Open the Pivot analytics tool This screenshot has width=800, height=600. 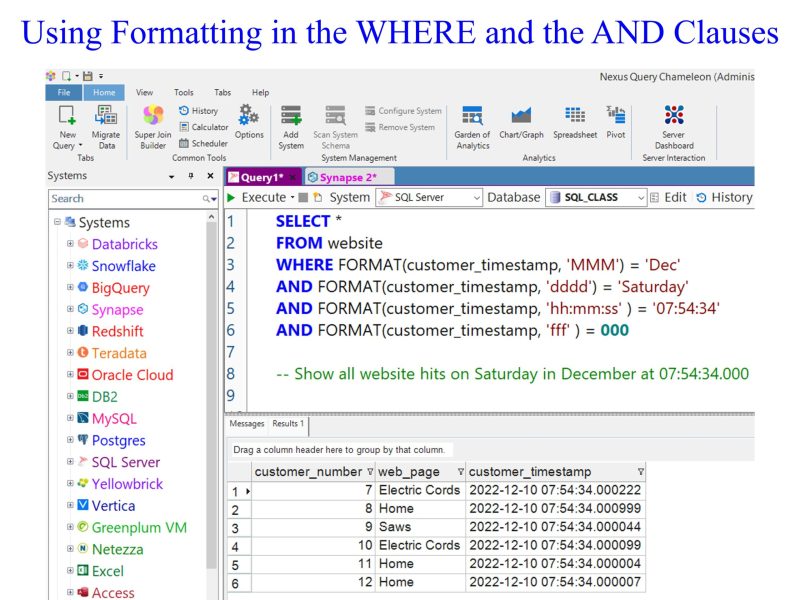(x=616, y=121)
